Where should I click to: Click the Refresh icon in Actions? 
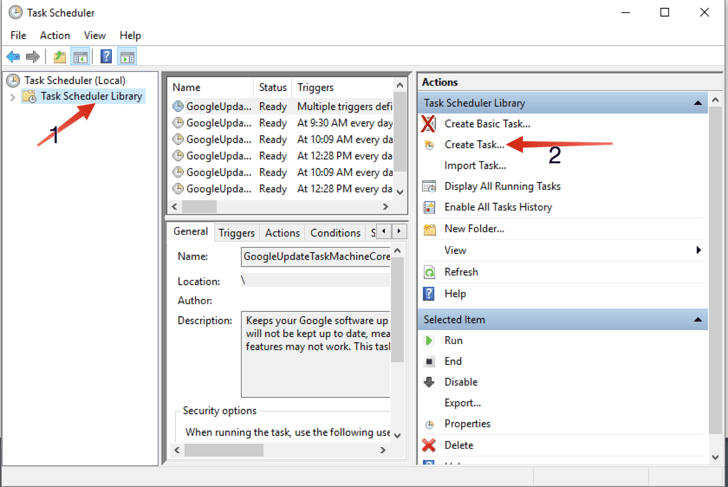429,272
